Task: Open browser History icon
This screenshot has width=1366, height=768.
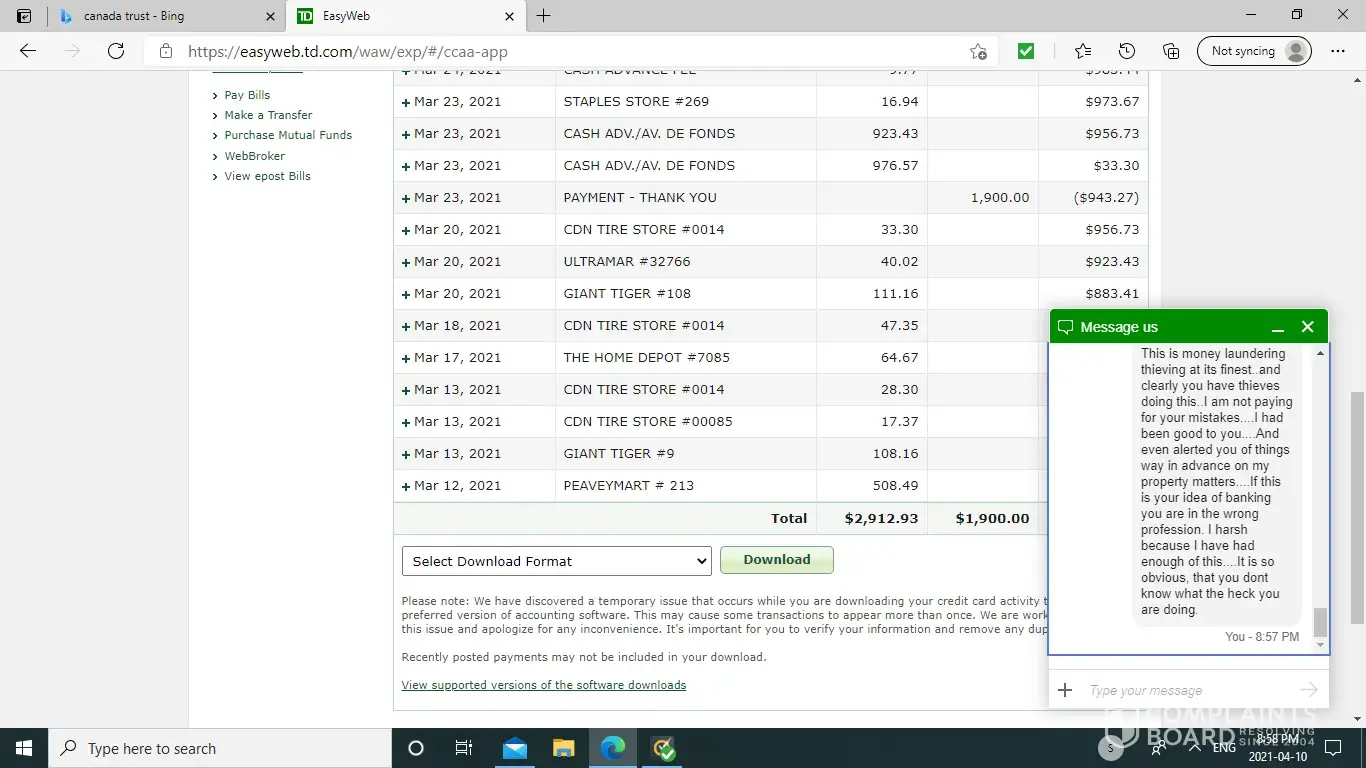Action: 1127,51
